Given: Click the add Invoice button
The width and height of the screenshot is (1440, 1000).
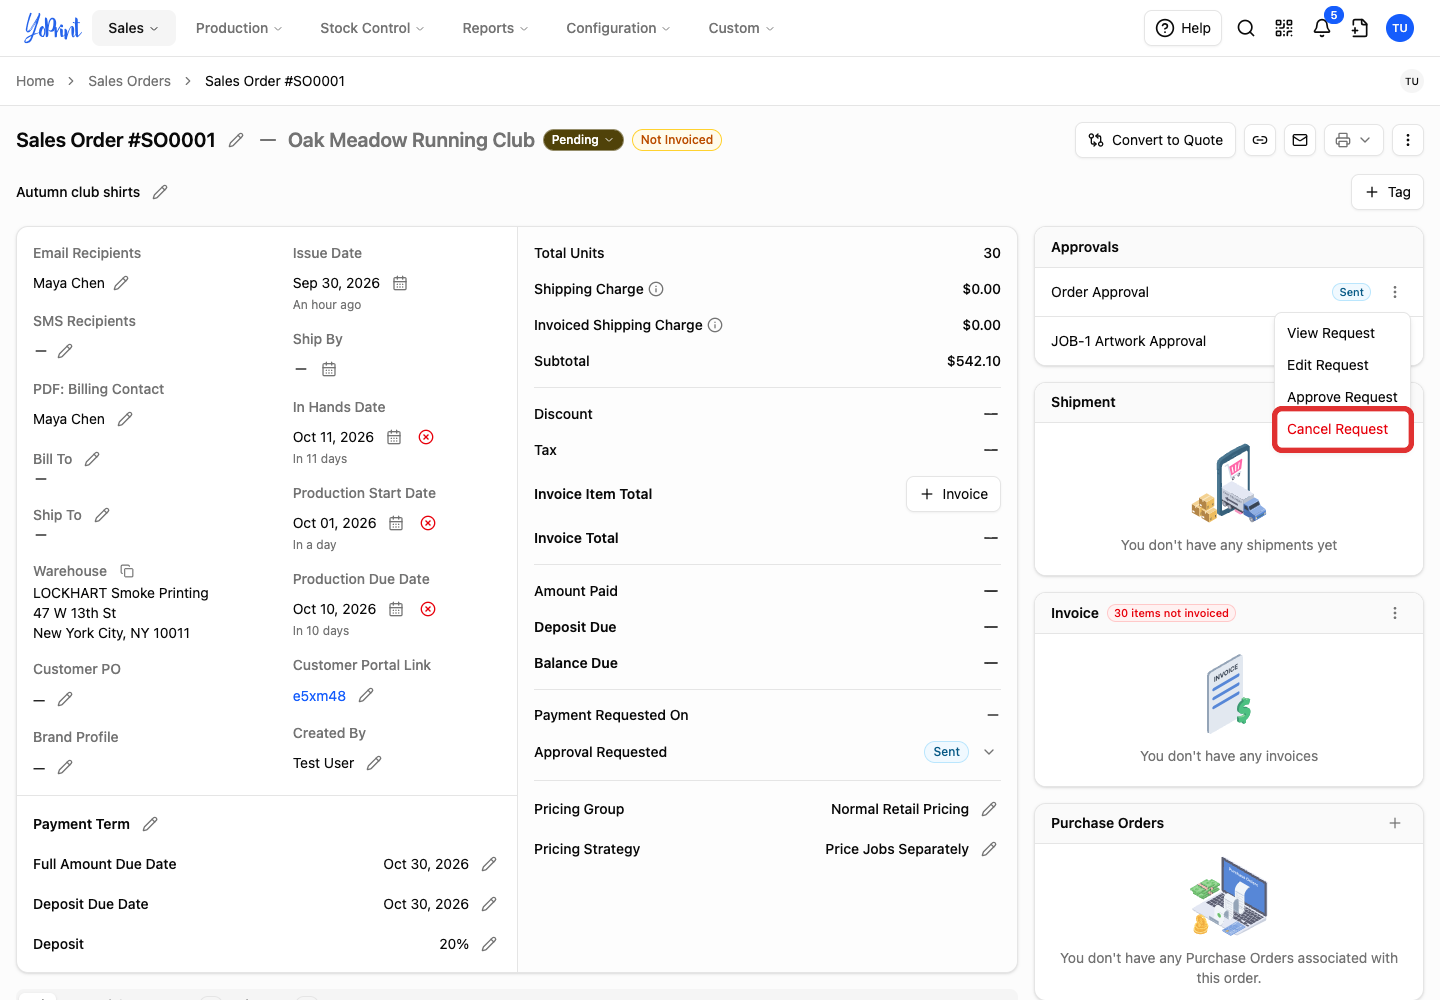Looking at the screenshot, I should pos(953,494).
